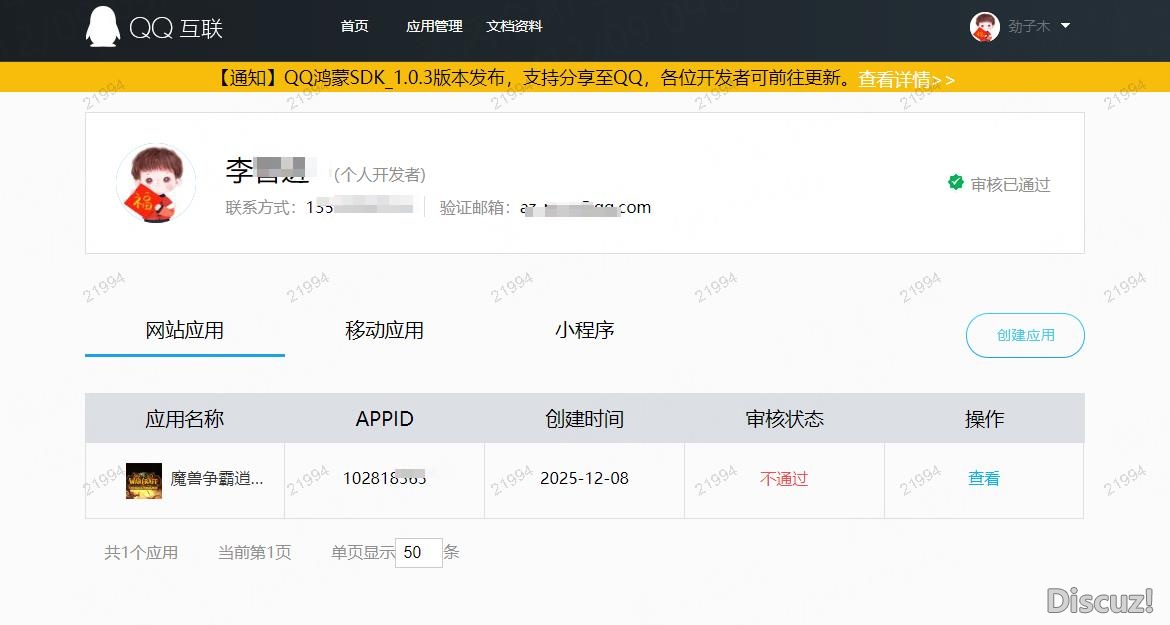Select the 网站应用 tab

coord(185,331)
